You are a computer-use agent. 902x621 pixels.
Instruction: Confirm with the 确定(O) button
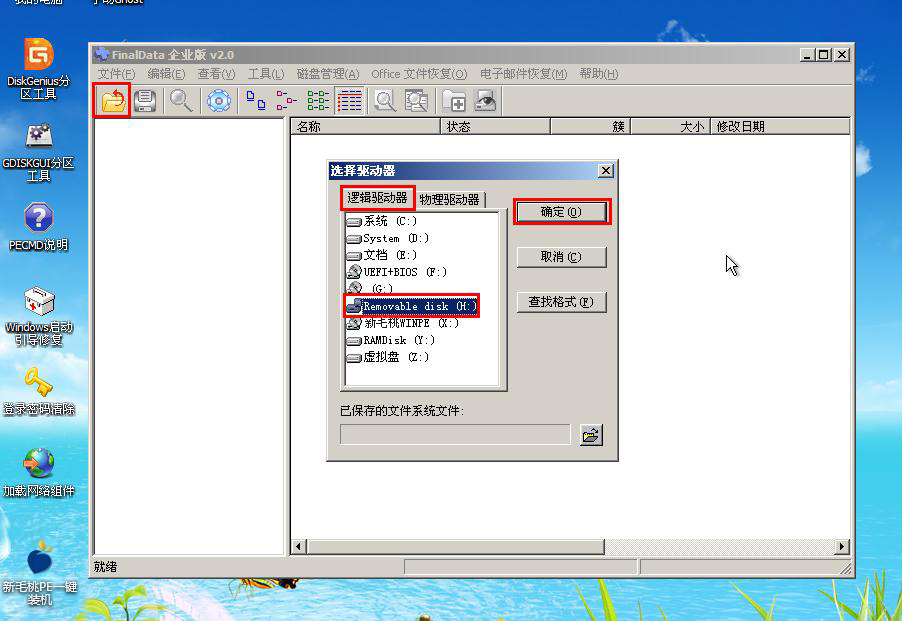[x=561, y=212]
